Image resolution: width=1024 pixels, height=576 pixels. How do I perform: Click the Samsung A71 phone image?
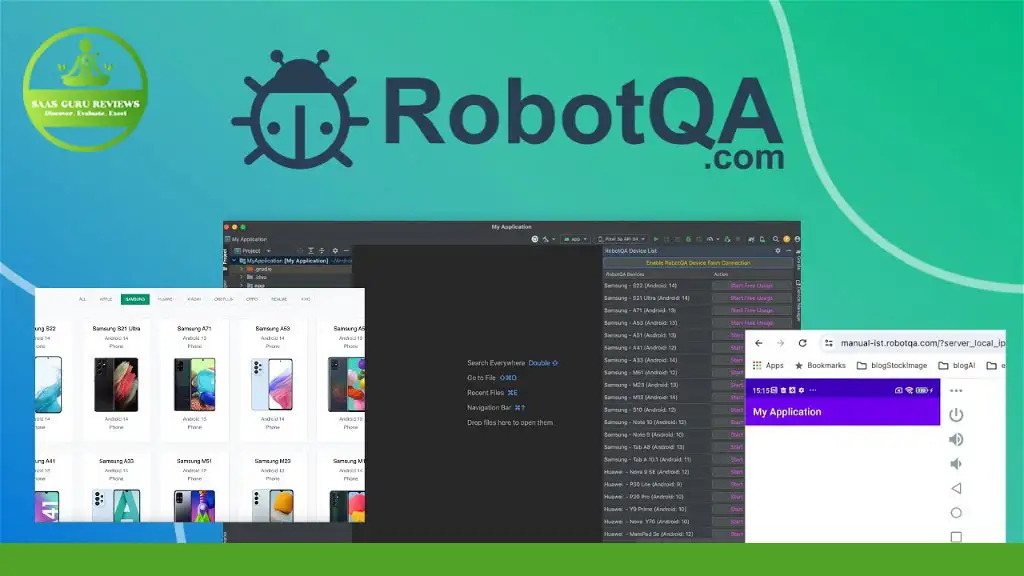click(x=195, y=384)
